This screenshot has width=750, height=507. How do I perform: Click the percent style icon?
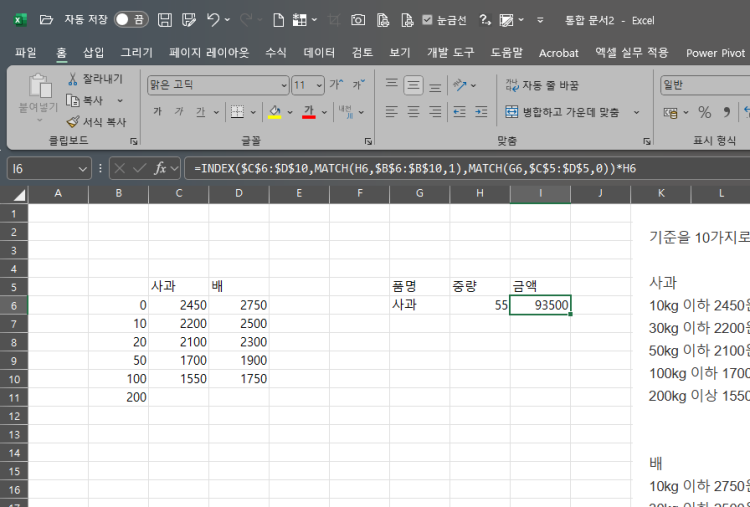click(x=704, y=112)
